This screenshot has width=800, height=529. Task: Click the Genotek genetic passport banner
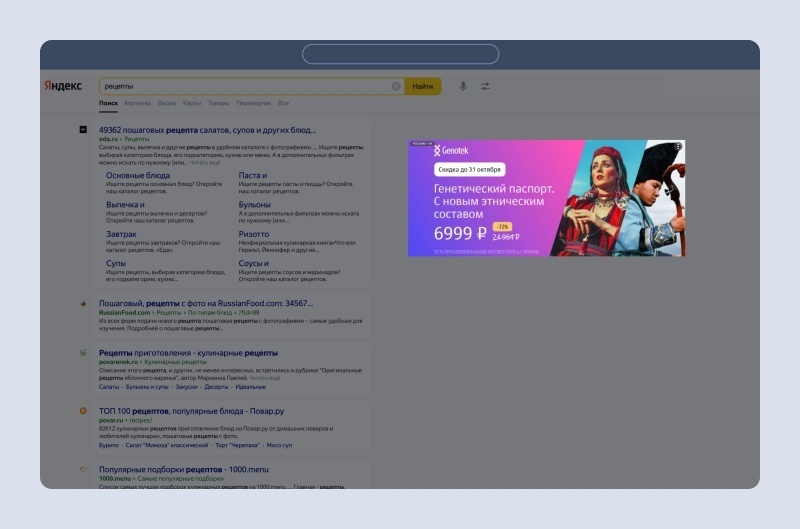pos(546,198)
